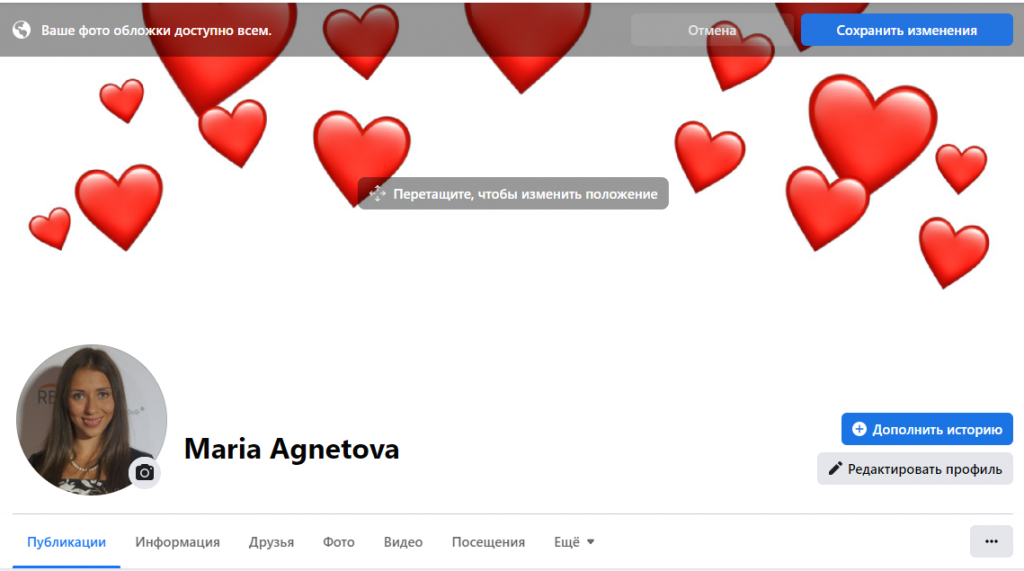This screenshot has height=571, width=1024.
Task: Go to the Друзья tab
Action: 271,542
